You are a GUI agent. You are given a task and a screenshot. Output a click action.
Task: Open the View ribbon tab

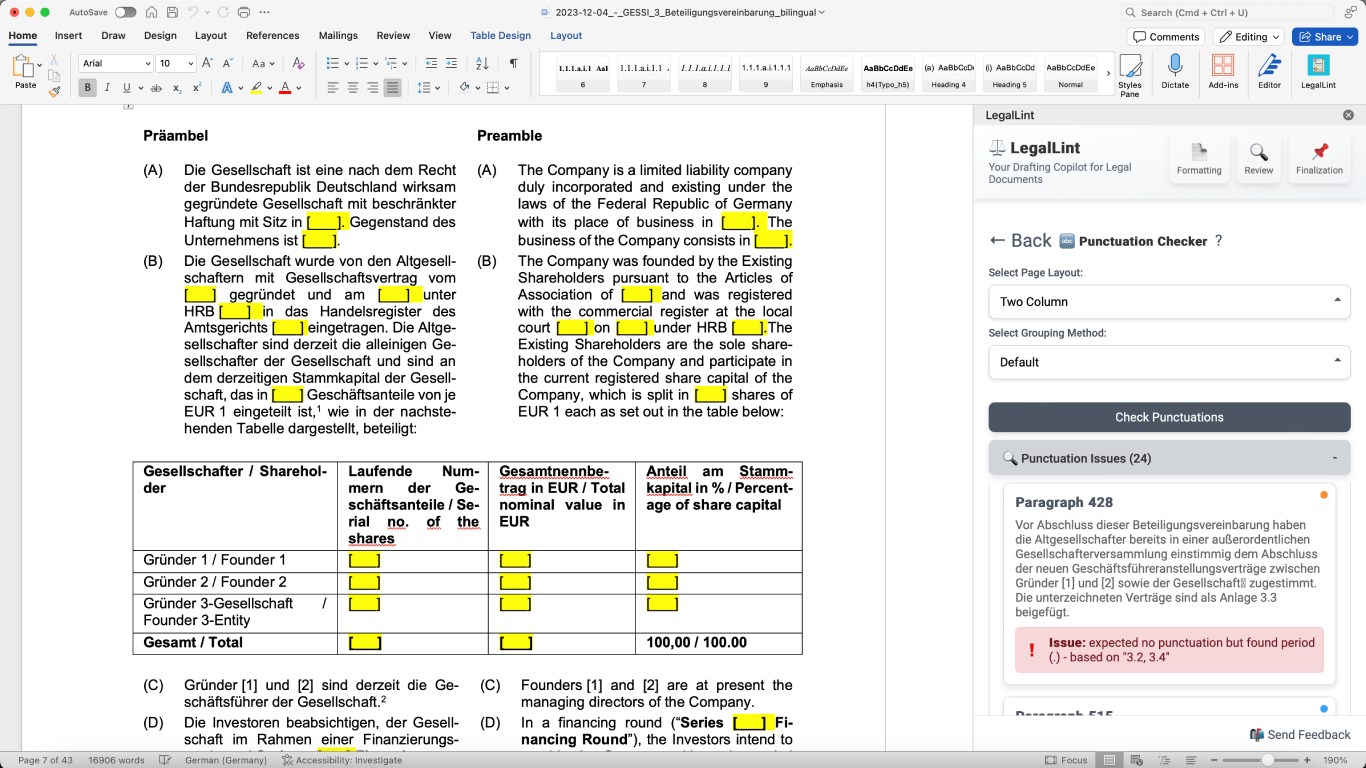tap(440, 36)
